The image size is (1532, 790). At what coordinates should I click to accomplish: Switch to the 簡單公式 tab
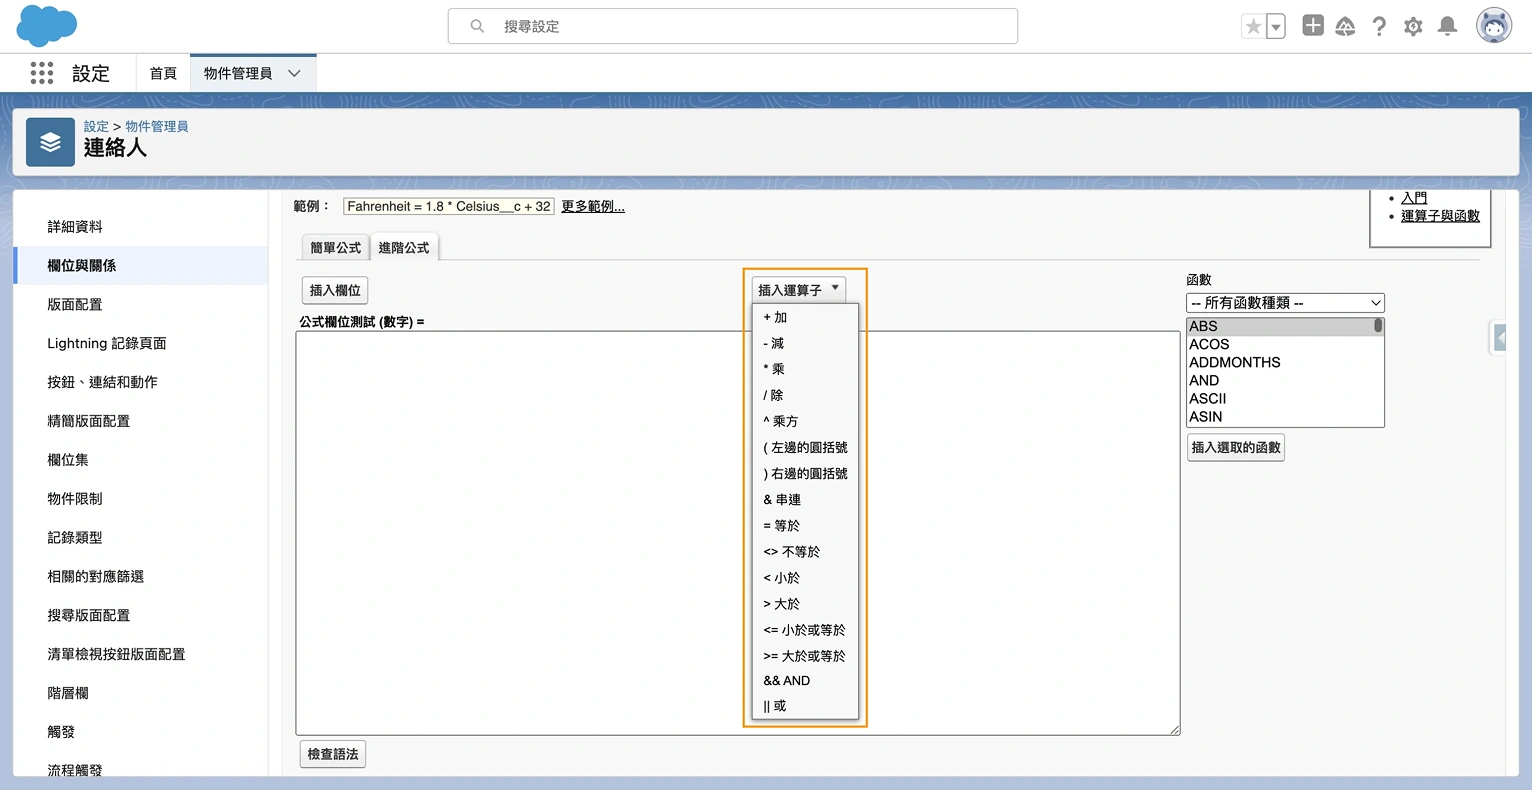tap(334, 246)
